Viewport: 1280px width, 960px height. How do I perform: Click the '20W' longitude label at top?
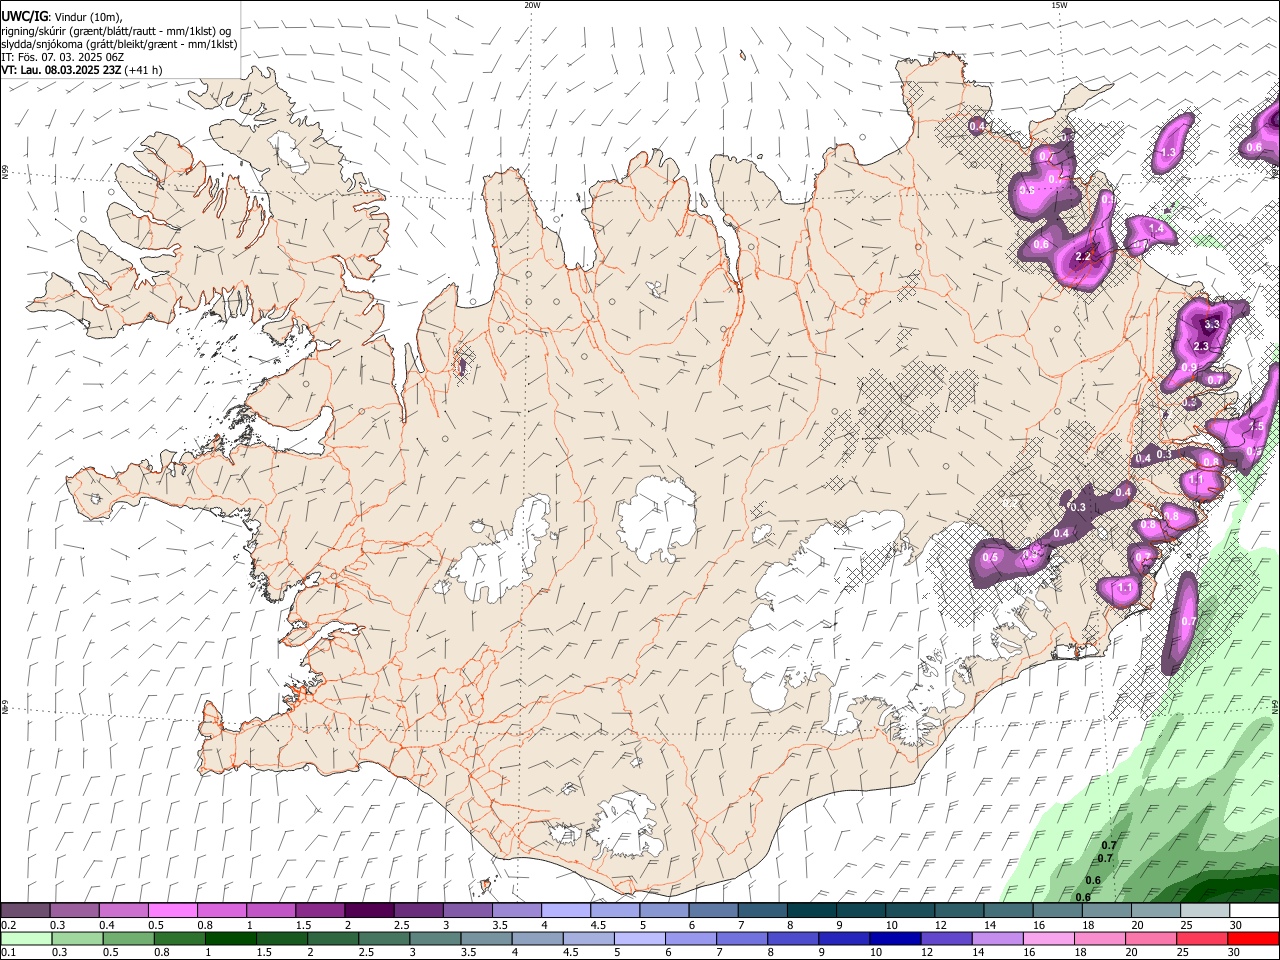pyautogui.click(x=532, y=5)
